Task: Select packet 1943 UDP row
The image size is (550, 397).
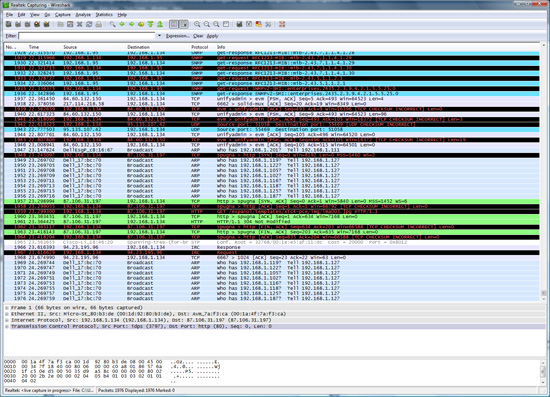Action: pos(272,129)
